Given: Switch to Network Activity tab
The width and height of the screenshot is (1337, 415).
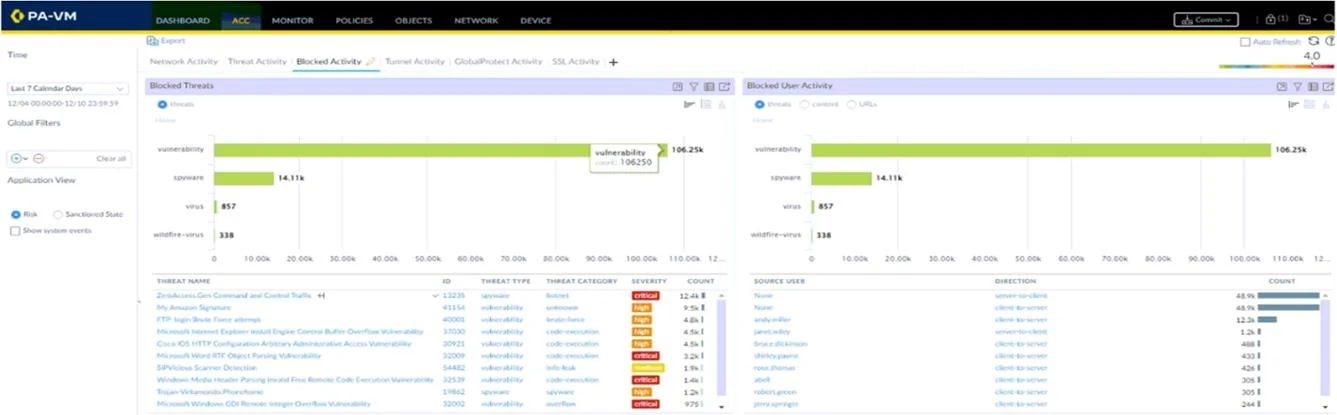Looking at the screenshot, I should [184, 62].
